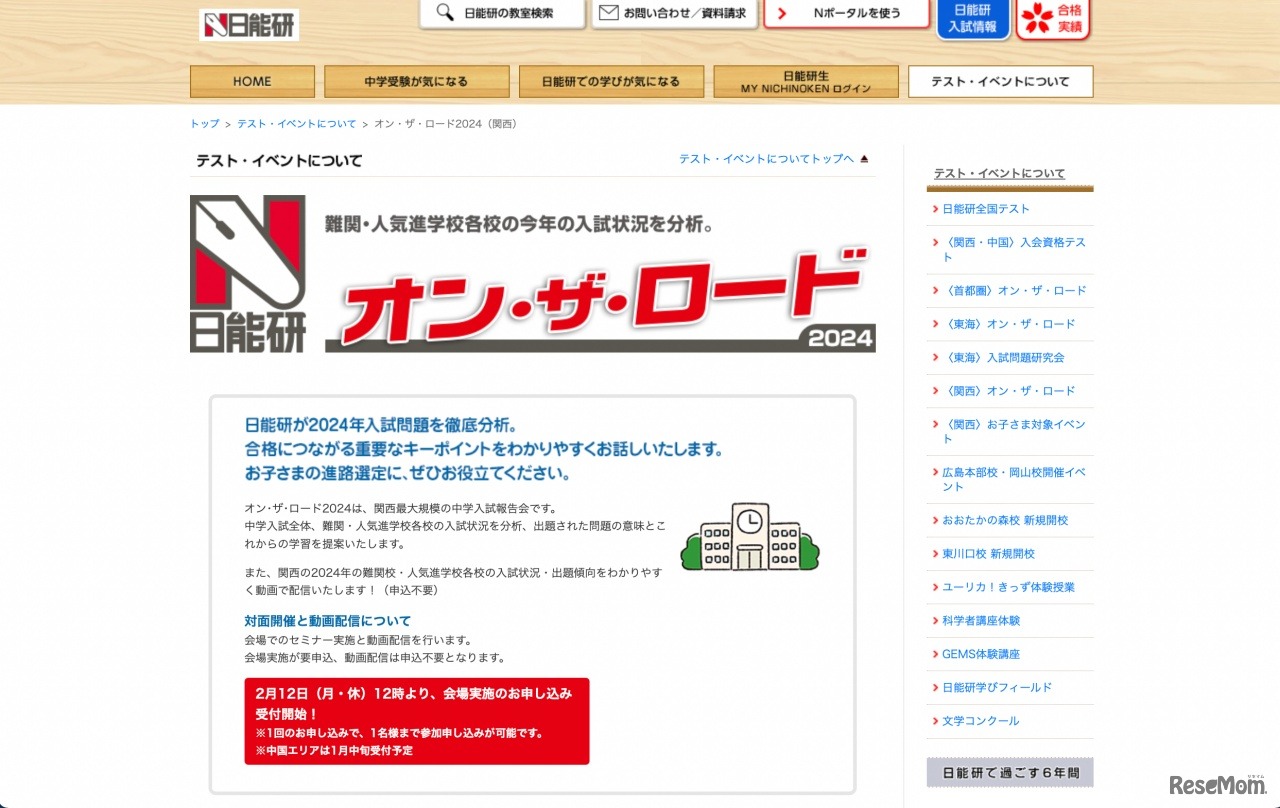The height and width of the screenshot is (808, 1280).
Task: Select テスト・イベントについて menu tab
Action: [1000, 82]
